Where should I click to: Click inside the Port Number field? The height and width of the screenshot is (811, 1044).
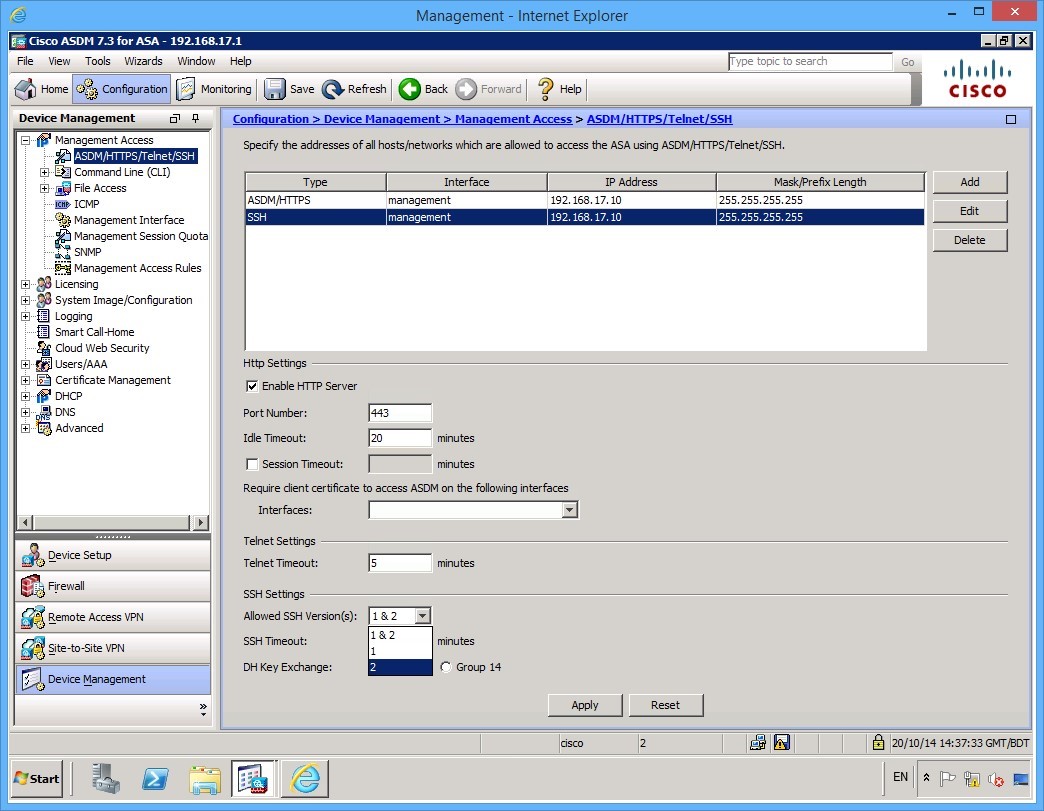click(399, 412)
